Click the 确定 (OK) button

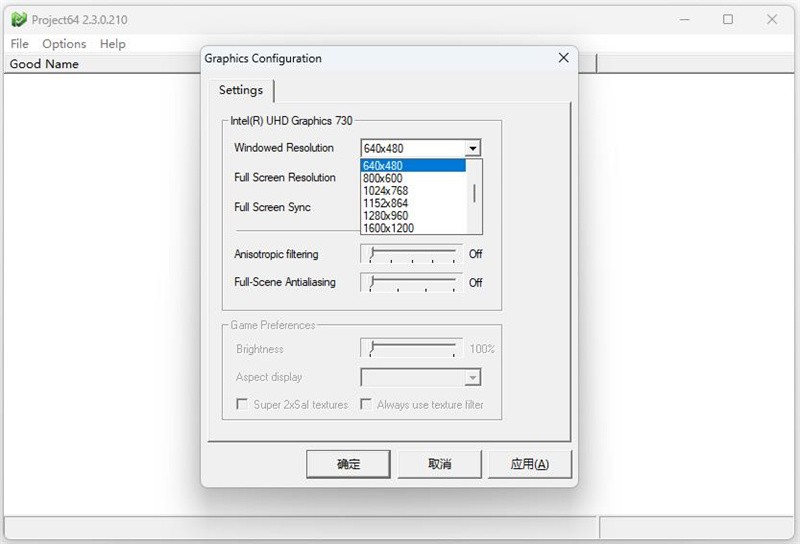pyautogui.click(x=348, y=464)
